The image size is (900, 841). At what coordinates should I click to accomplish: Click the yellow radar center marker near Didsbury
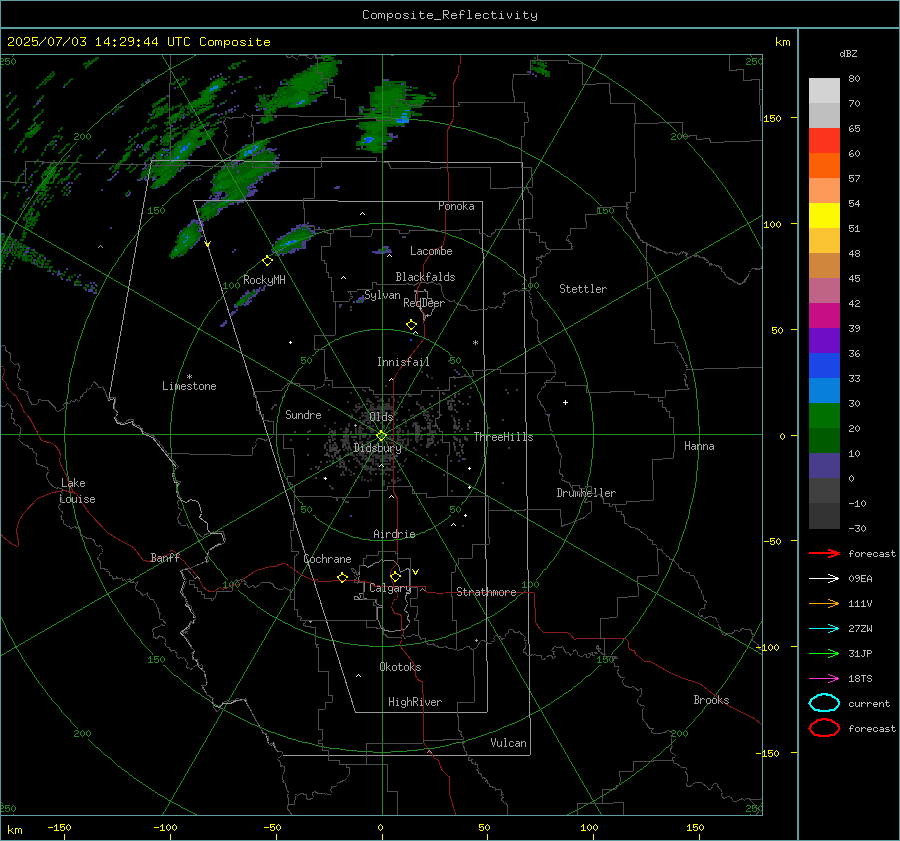pos(381,436)
